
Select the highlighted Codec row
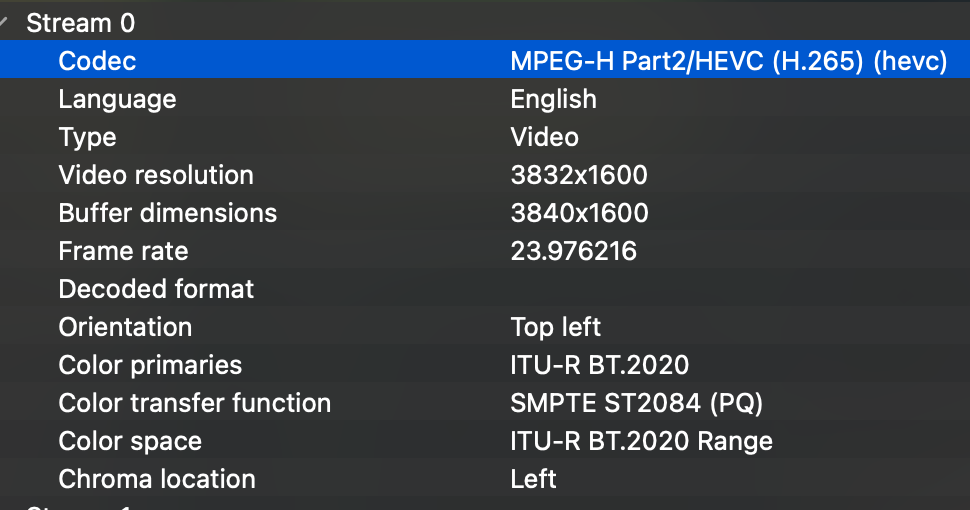tap(97, 61)
